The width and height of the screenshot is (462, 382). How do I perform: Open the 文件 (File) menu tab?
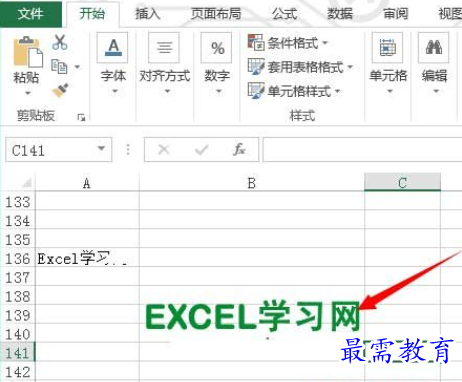pyautogui.click(x=31, y=14)
